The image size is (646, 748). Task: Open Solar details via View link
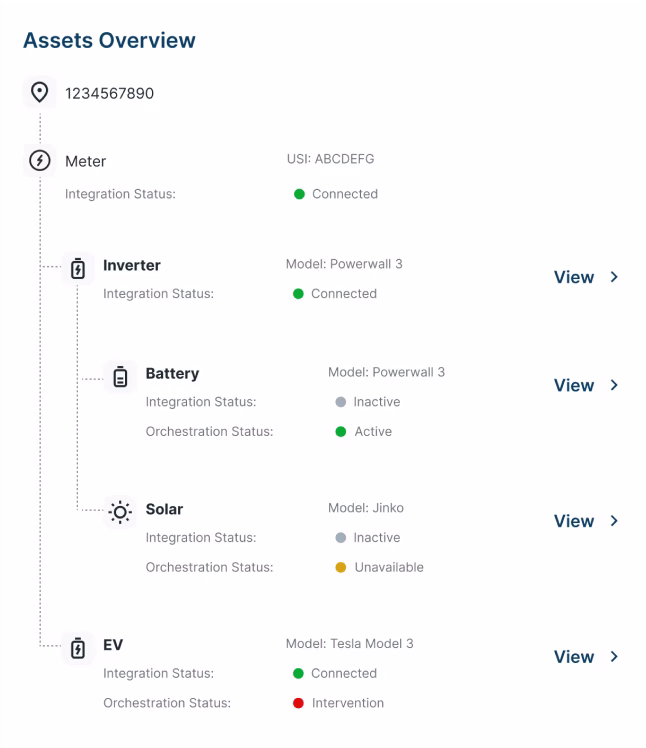(x=574, y=521)
